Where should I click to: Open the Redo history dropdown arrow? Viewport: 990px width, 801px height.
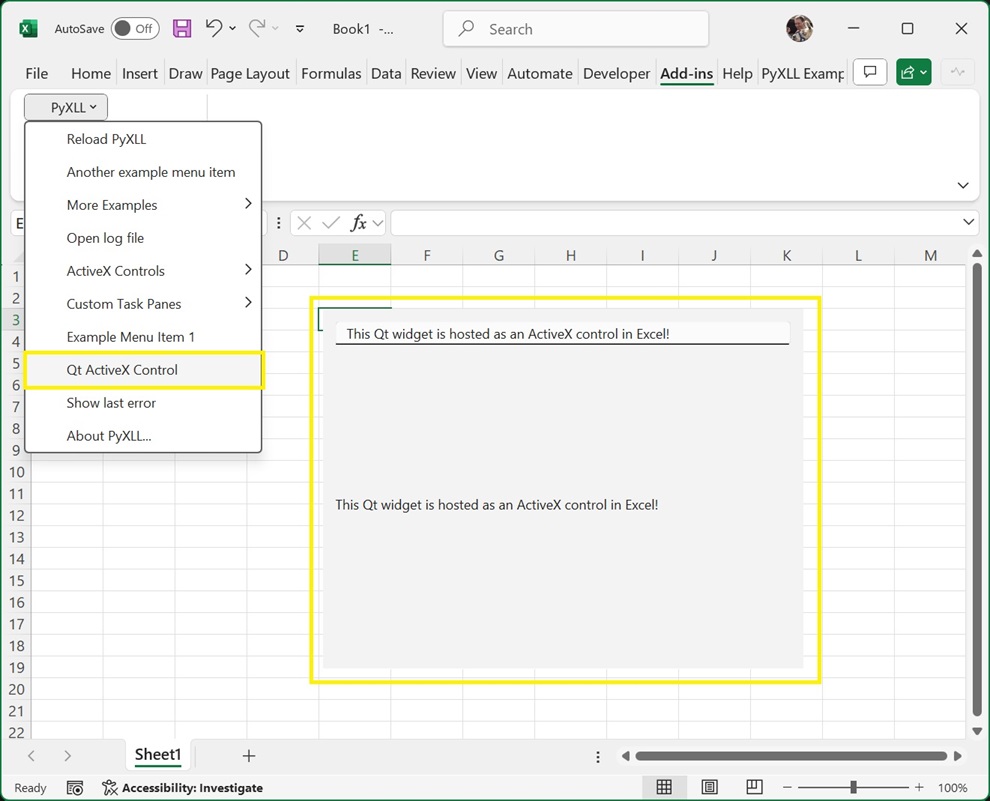tap(275, 28)
